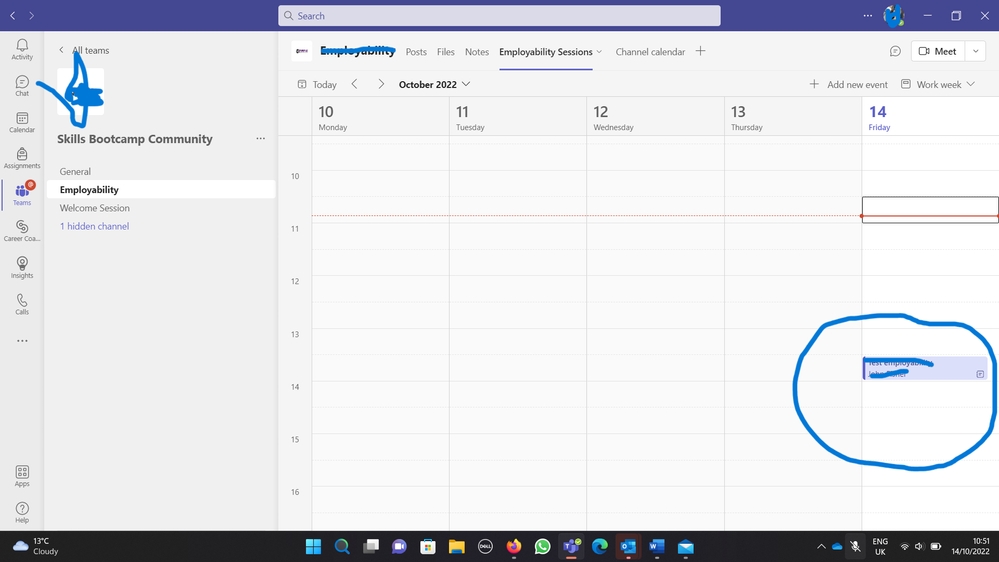Switch to the Posts tab
The height and width of the screenshot is (562, 999).
pyautogui.click(x=416, y=52)
